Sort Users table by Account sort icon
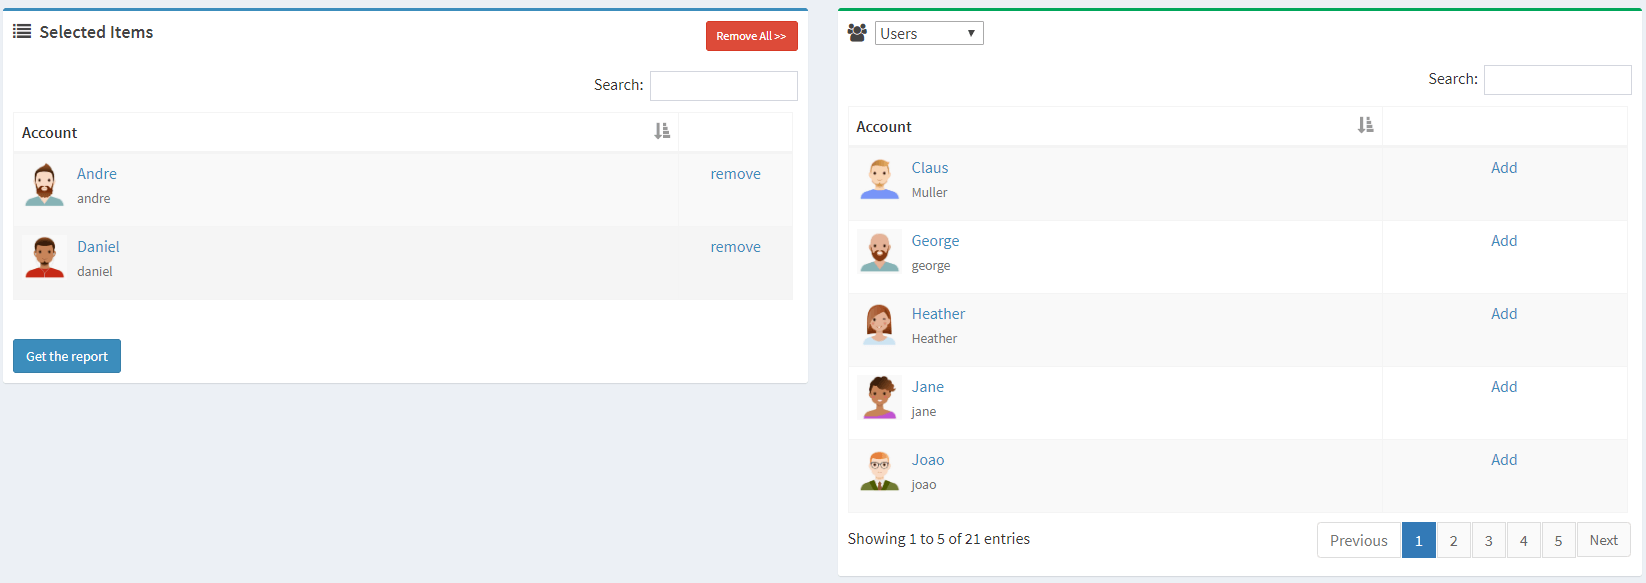Screen dimensions: 1646x583 coord(1365,125)
